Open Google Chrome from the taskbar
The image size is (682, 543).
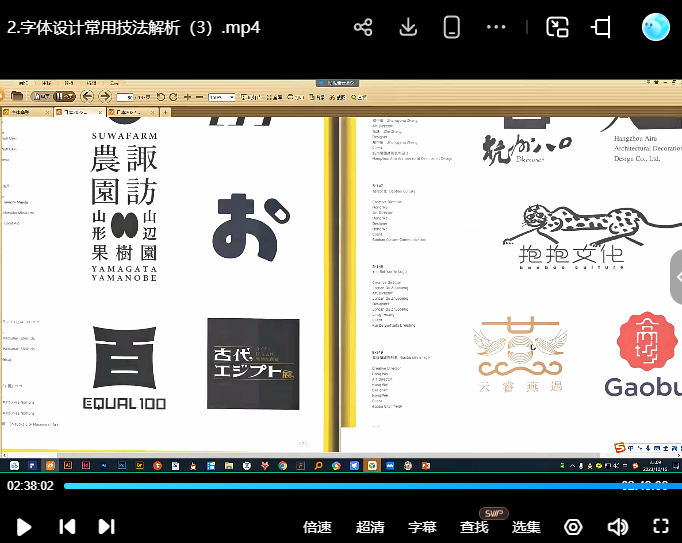(x=282, y=466)
